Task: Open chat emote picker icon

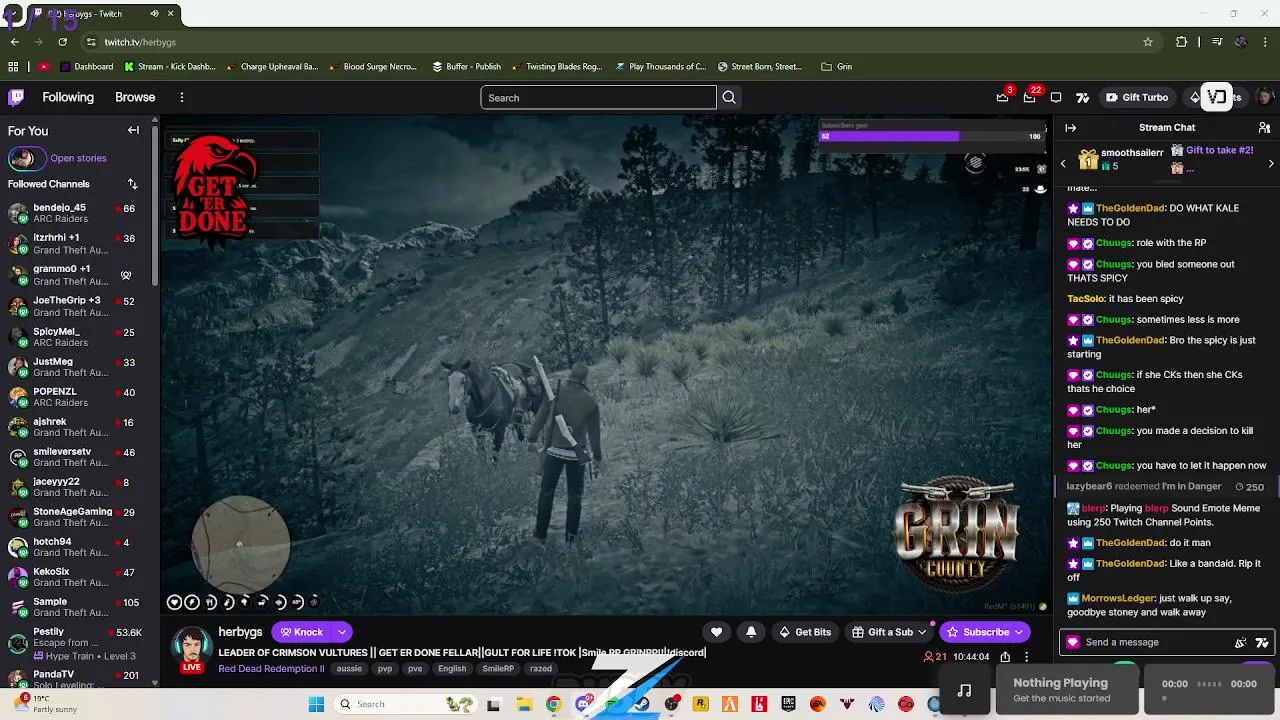Action: 1241,642
